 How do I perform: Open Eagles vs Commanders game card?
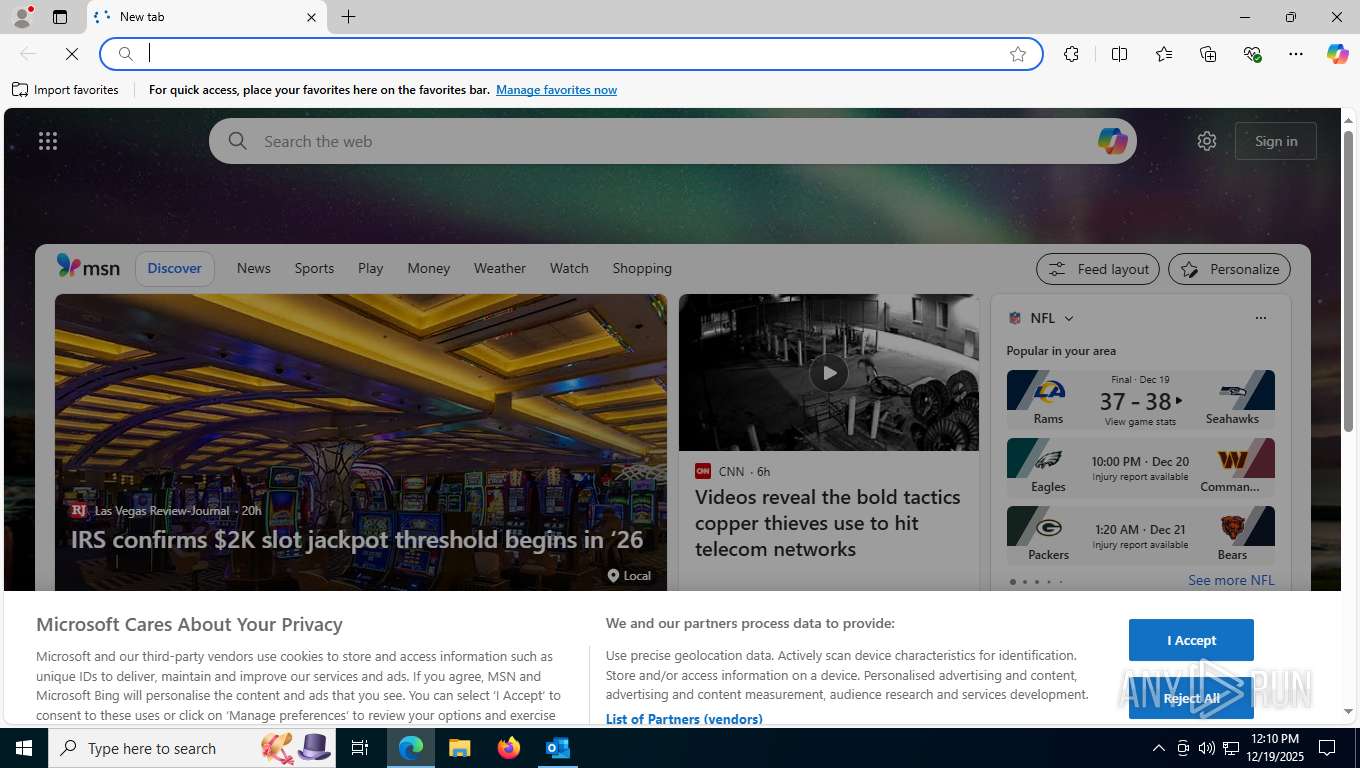pos(1140,467)
